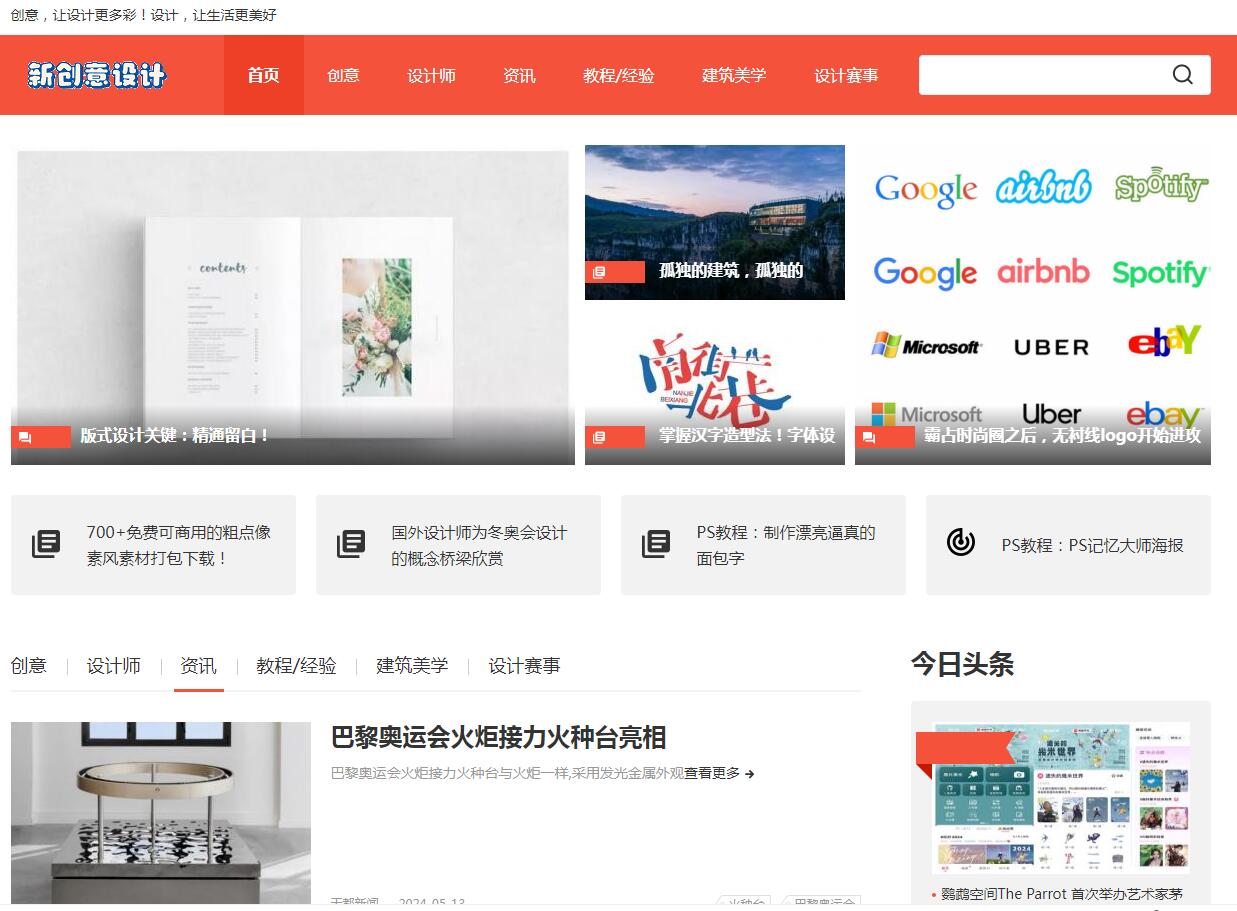Image resolution: width=1237 pixels, height=911 pixels.
Task: Click the red badge icon on 版式设计关键 banner
Action: tap(41, 437)
